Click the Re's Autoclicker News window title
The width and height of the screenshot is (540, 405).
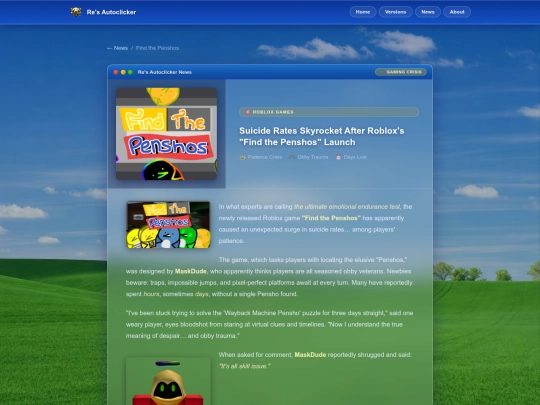click(165, 72)
